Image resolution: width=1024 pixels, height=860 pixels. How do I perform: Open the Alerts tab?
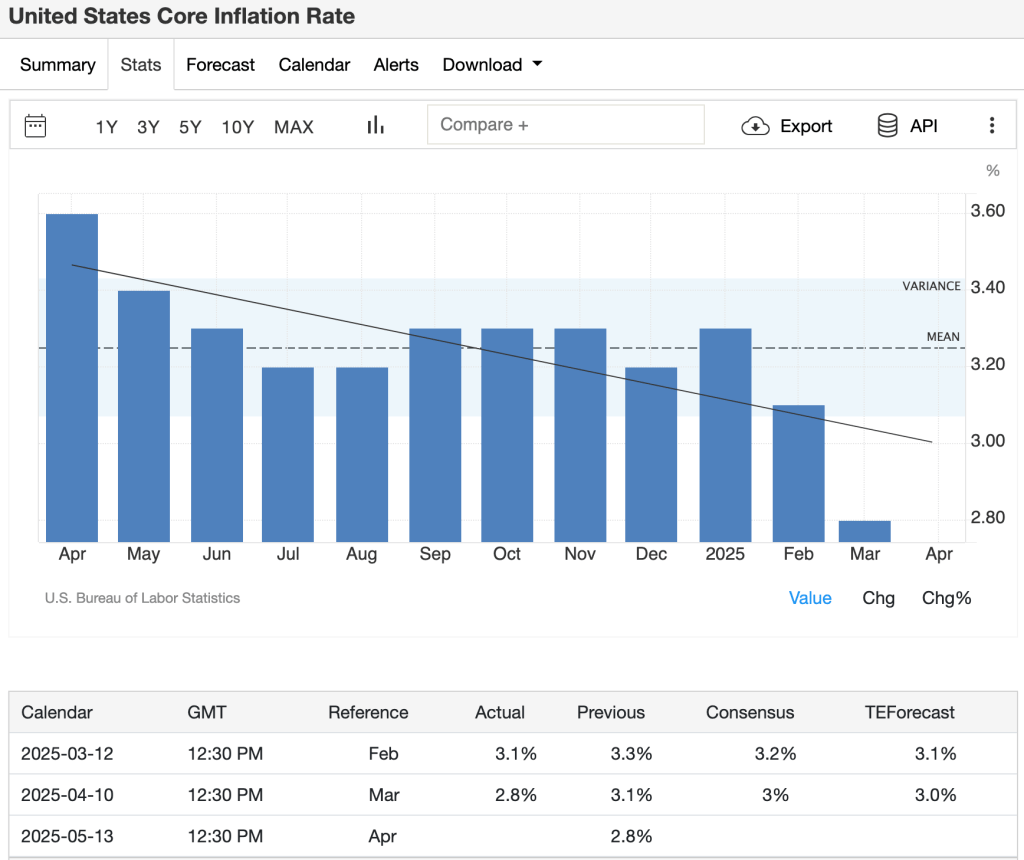[x=396, y=64]
